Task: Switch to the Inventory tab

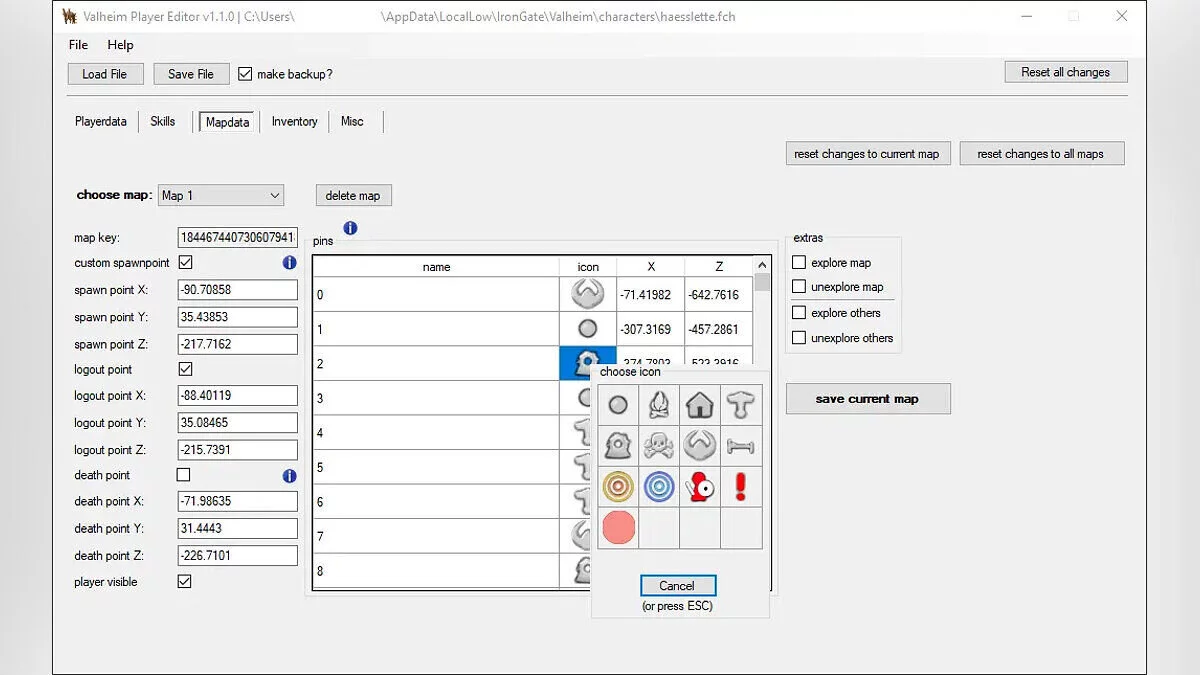Action: [294, 122]
